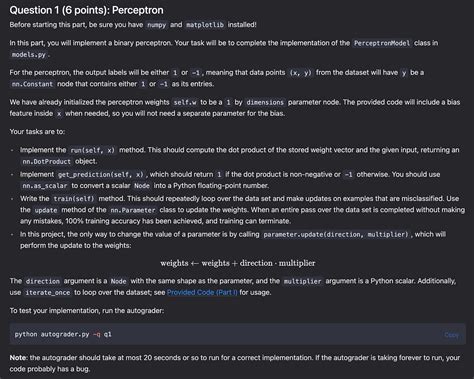Screen dimensions: 474x379
Task: Select the numpy inline code label
Action: pos(156,25)
